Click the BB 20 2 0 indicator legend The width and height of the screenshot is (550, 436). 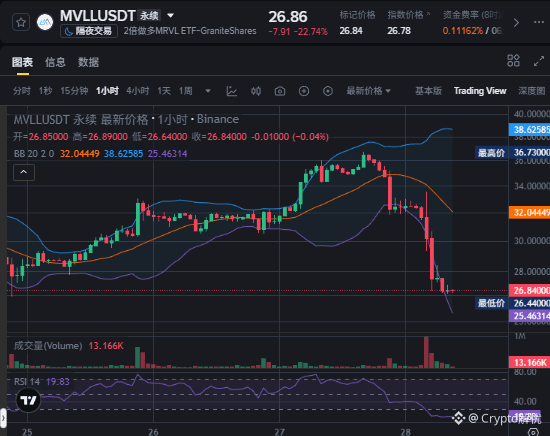(x=34, y=154)
